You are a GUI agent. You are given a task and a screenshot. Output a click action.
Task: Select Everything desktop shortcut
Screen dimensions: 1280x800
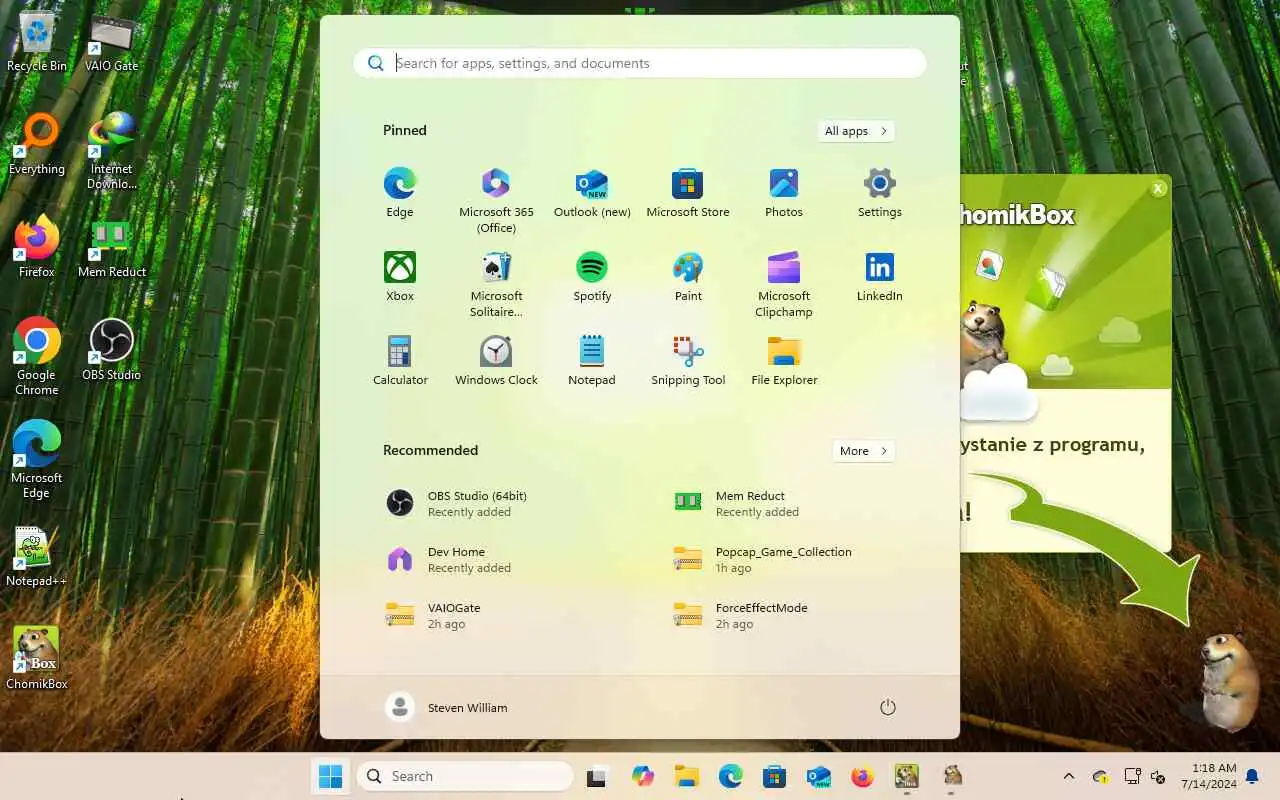(x=37, y=145)
